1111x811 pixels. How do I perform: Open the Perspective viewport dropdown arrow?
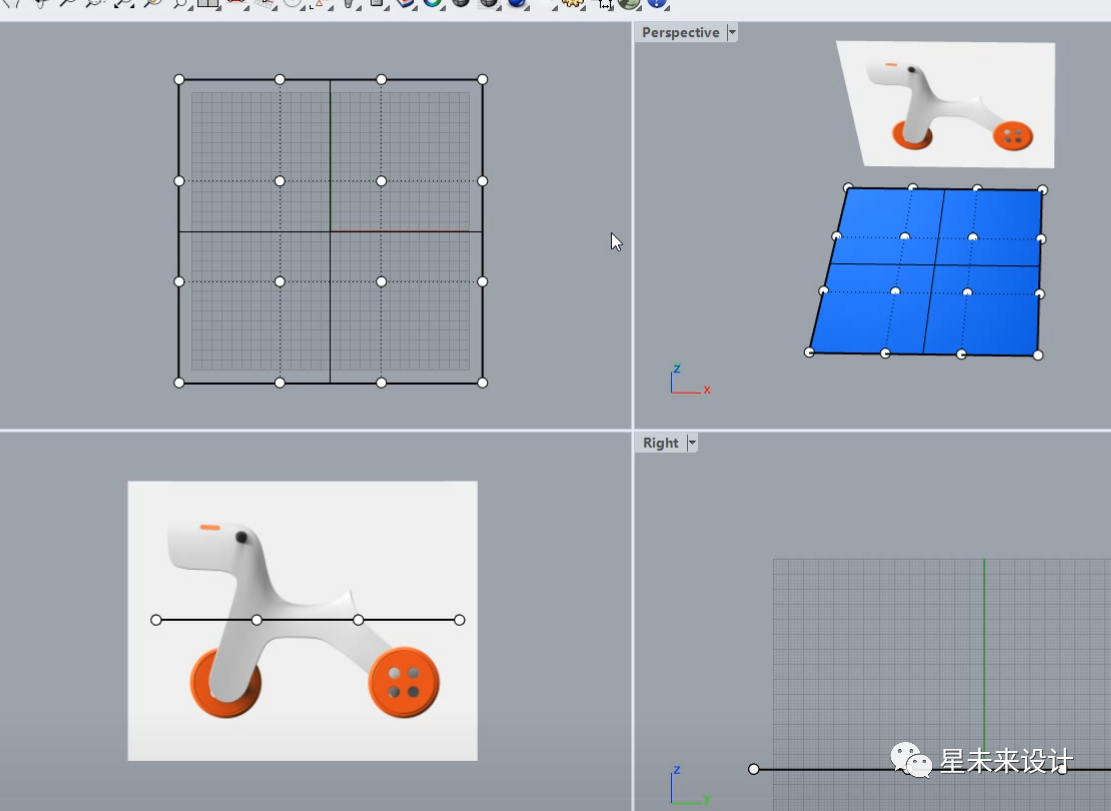coord(732,33)
